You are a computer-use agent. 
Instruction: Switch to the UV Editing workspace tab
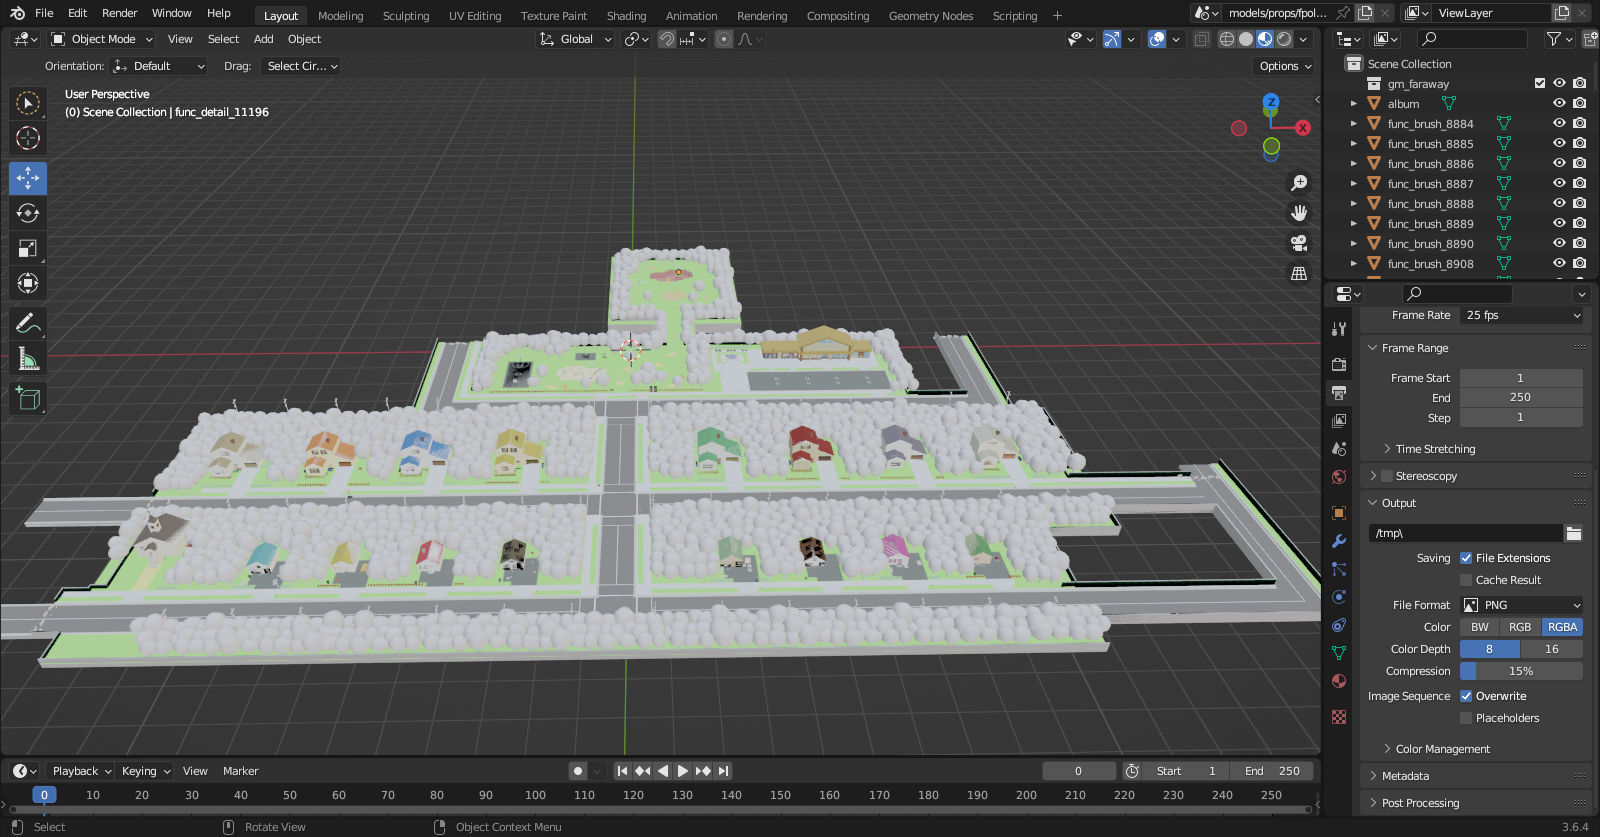(475, 16)
